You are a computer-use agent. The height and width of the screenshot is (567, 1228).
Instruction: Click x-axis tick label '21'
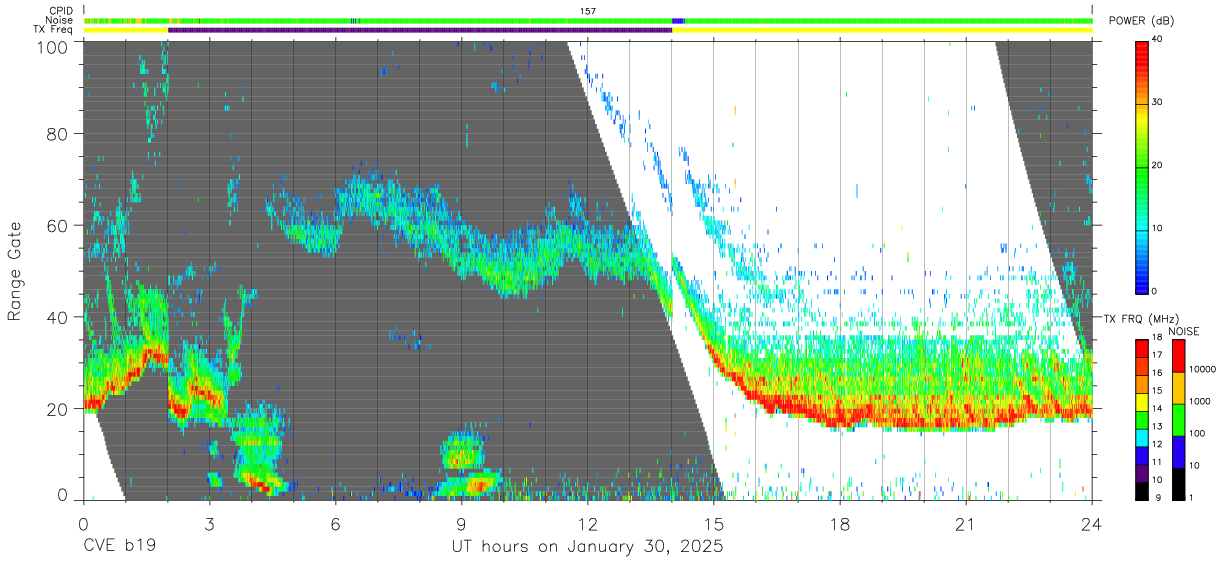click(x=965, y=524)
